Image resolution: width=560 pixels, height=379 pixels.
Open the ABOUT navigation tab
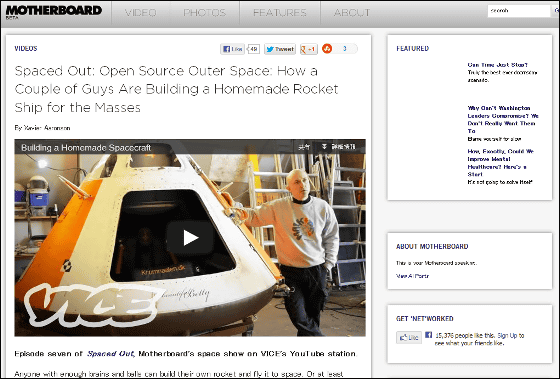[352, 13]
